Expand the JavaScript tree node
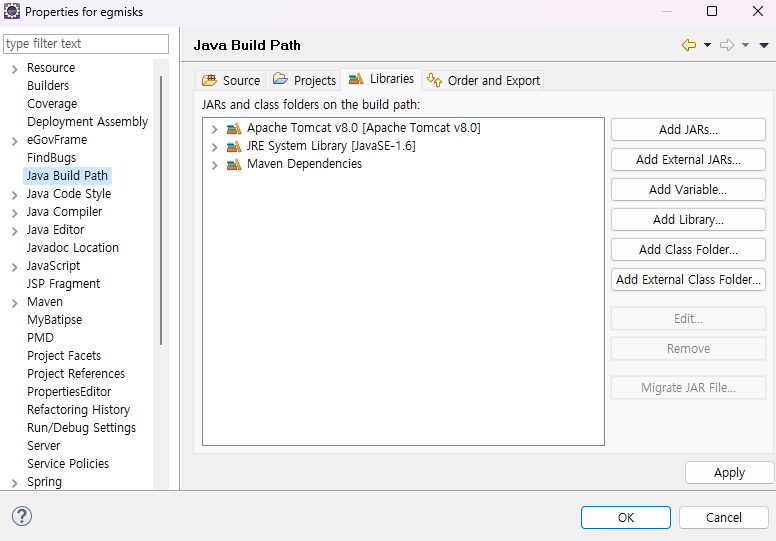The width and height of the screenshot is (776, 541). pos(14,267)
